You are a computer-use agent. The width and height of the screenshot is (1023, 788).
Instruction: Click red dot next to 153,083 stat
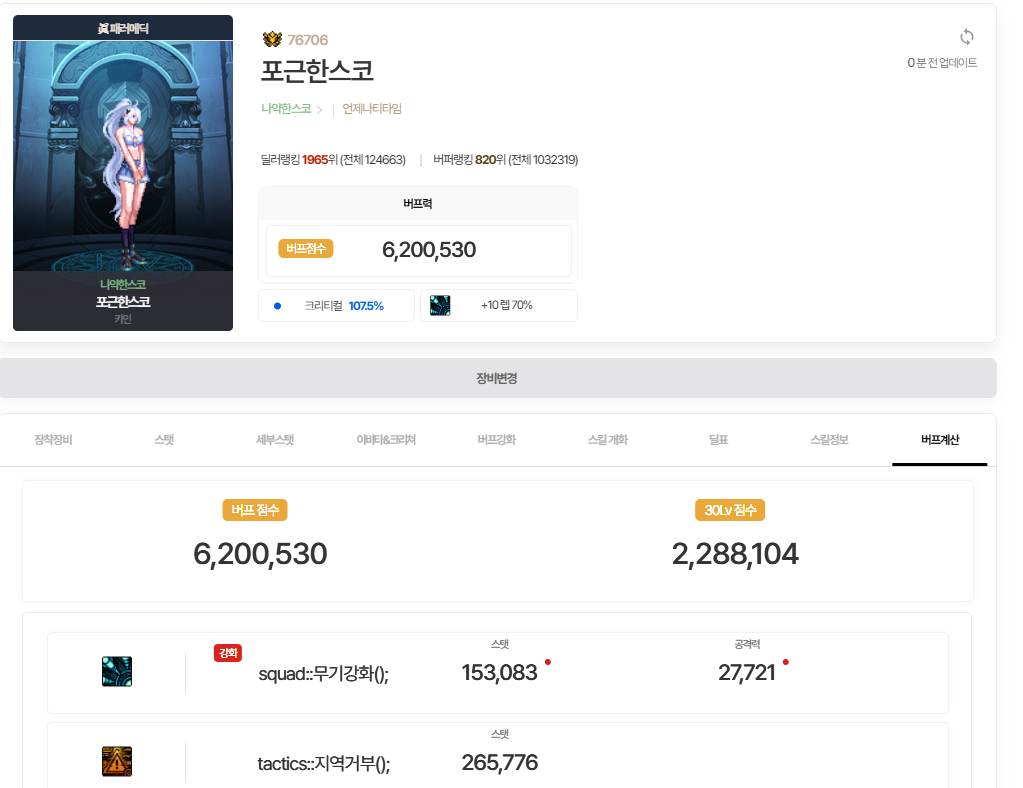548,662
